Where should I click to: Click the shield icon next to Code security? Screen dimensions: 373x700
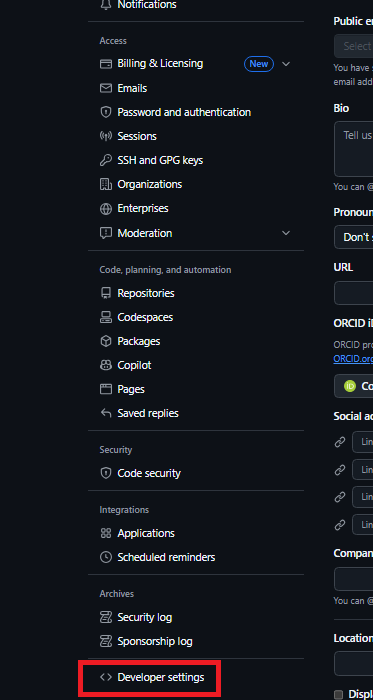point(106,473)
